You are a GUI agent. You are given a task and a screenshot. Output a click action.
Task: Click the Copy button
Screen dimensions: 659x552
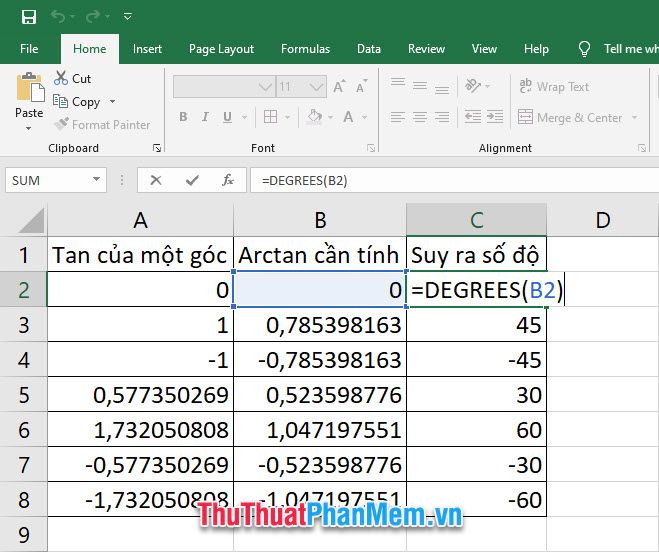coord(77,102)
